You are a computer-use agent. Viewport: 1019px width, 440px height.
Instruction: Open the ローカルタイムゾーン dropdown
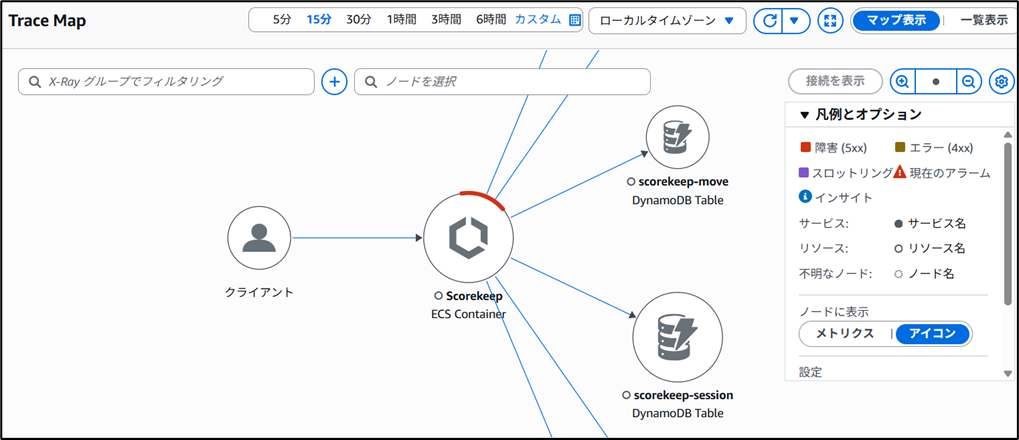pyautogui.click(x=667, y=21)
